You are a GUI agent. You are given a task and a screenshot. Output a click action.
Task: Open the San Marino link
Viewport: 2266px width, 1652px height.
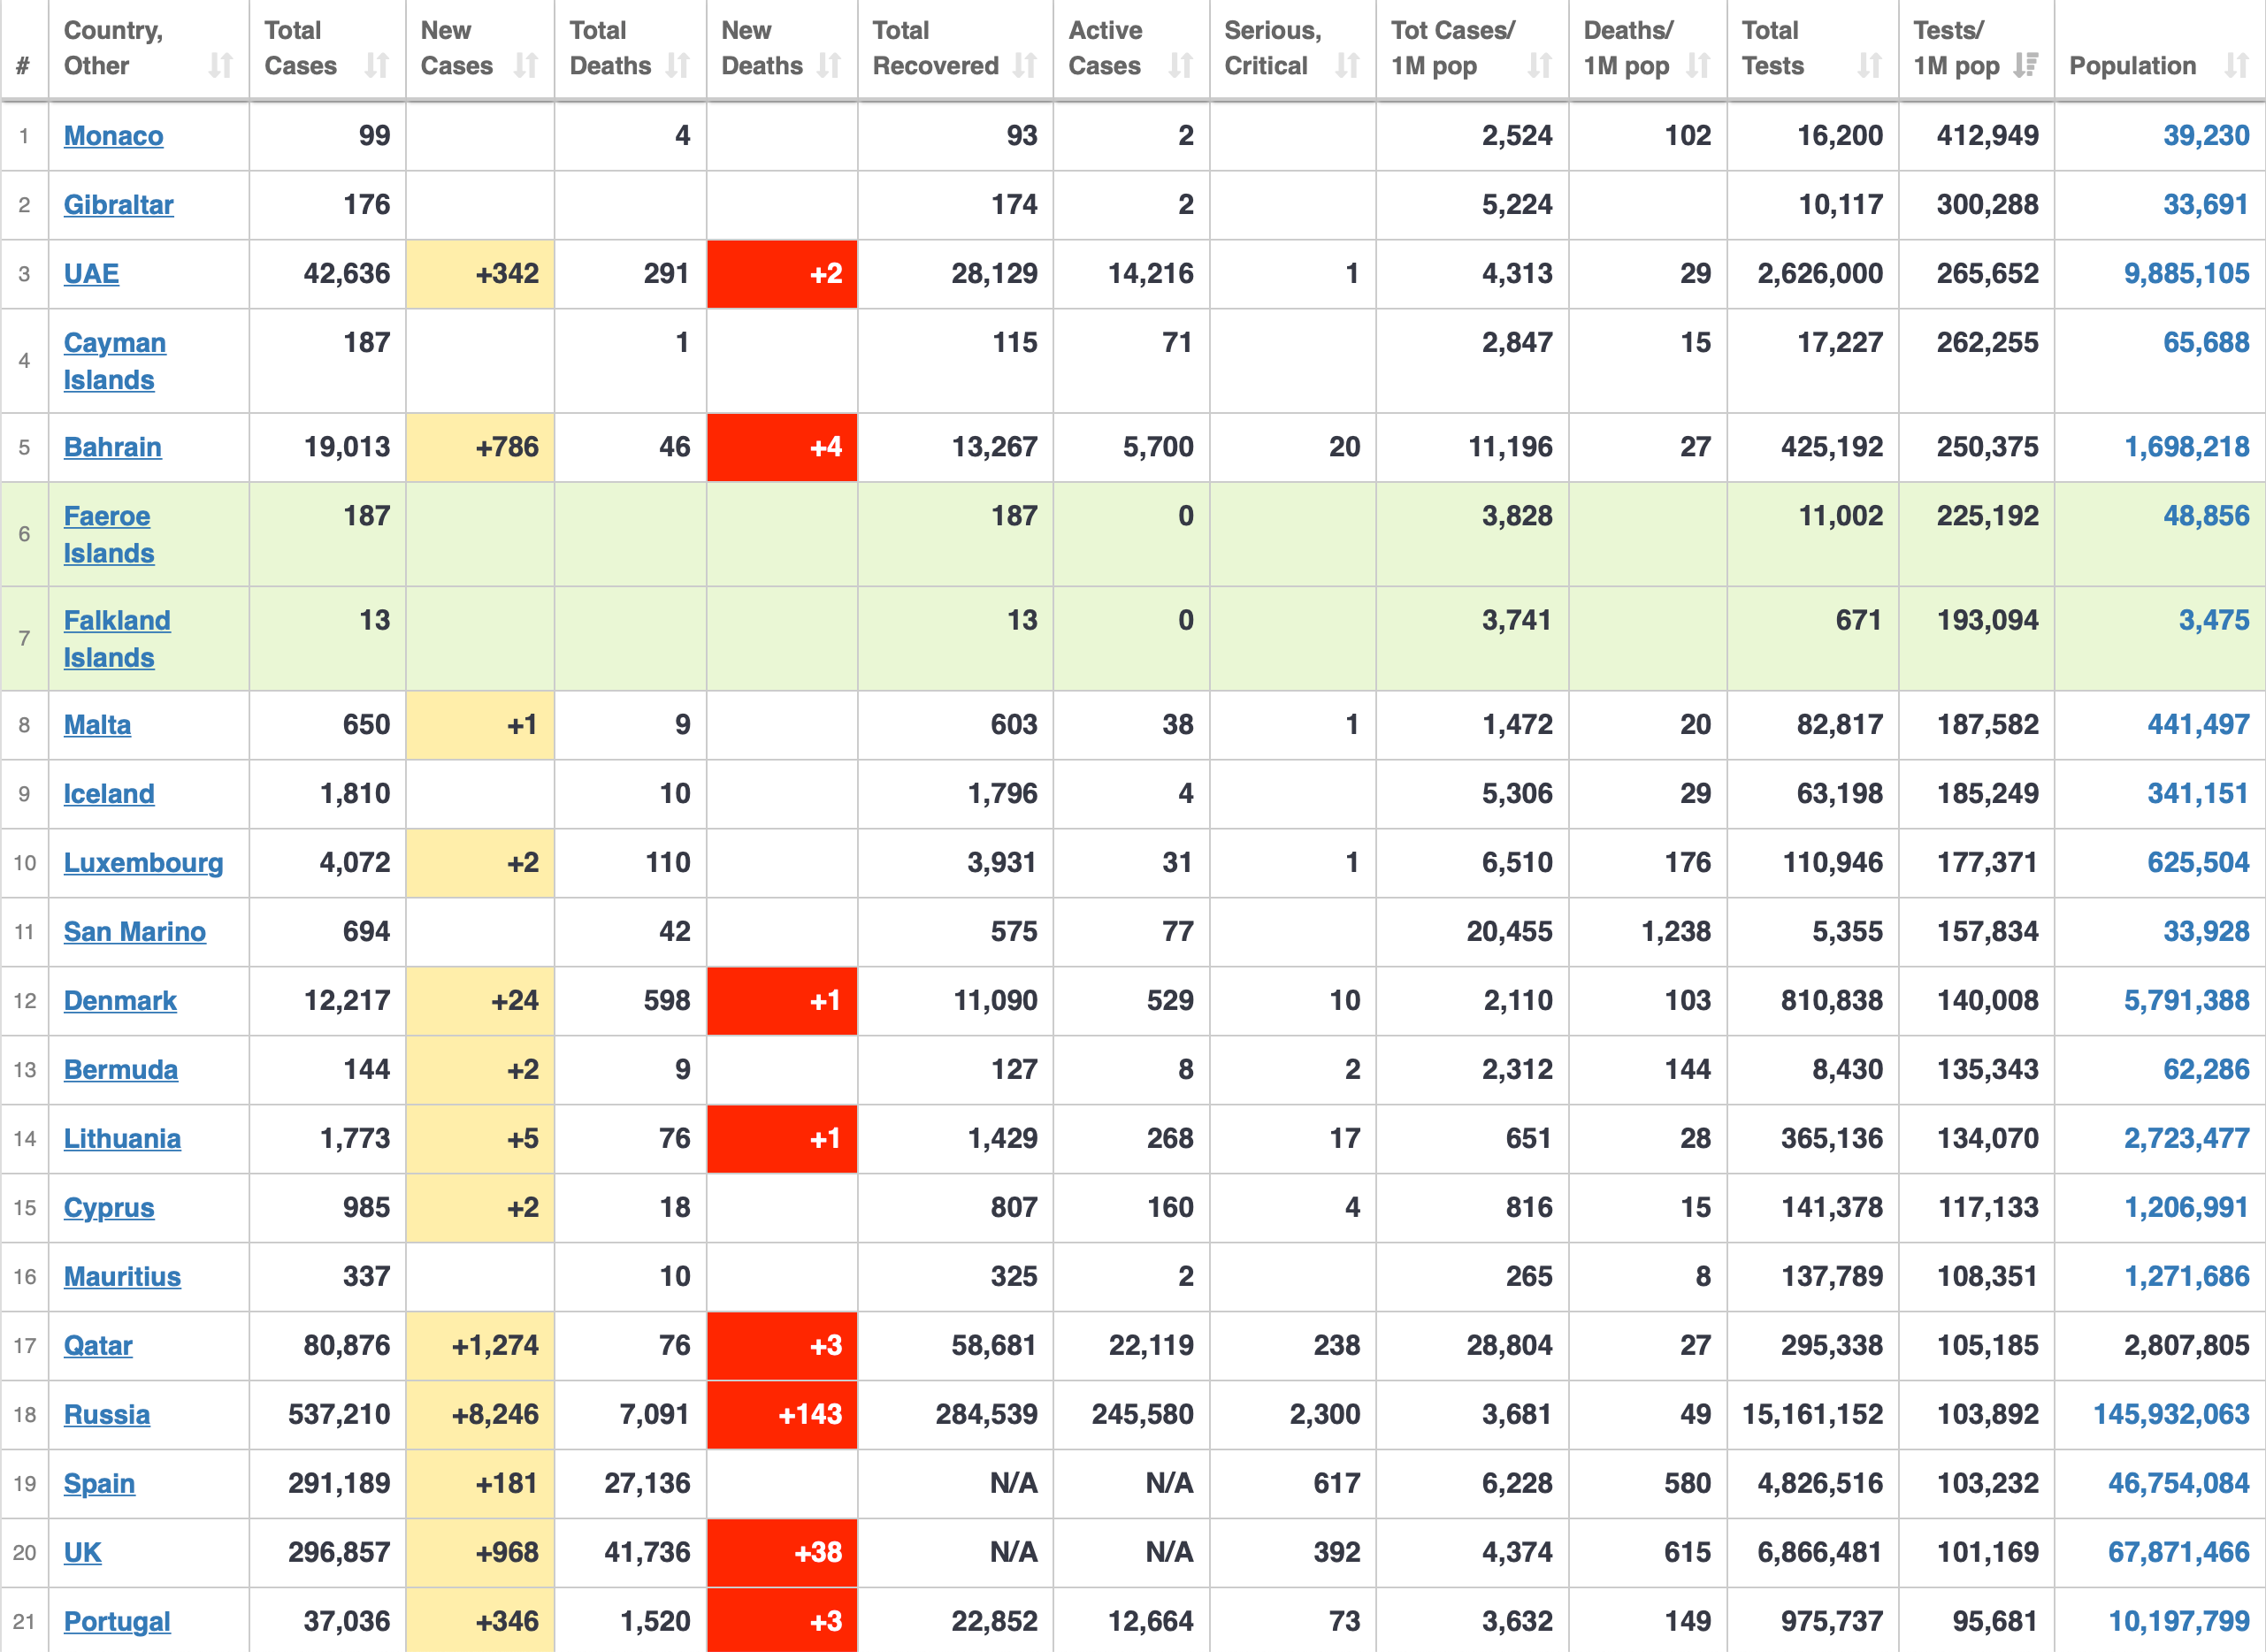click(x=135, y=932)
